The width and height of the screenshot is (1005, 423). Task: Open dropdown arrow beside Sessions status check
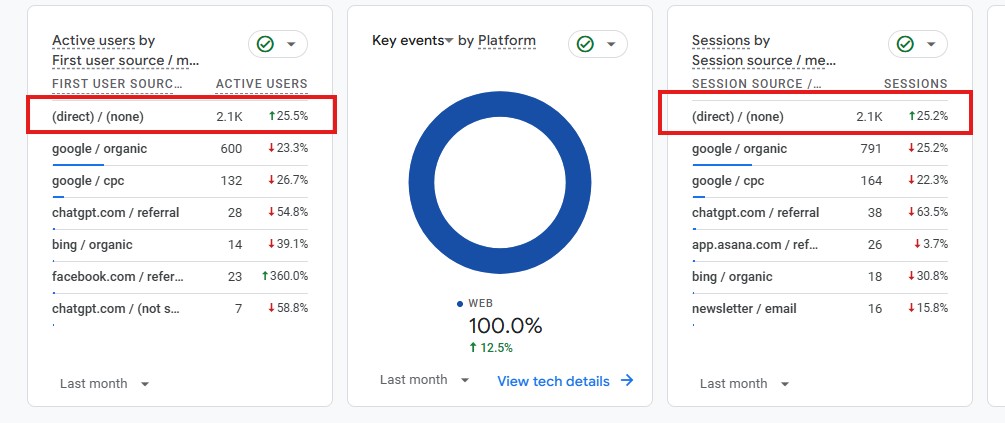pyautogui.click(x=931, y=44)
